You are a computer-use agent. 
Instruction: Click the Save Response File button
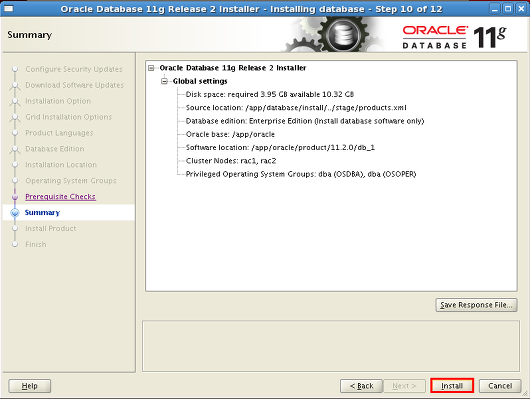coord(476,305)
